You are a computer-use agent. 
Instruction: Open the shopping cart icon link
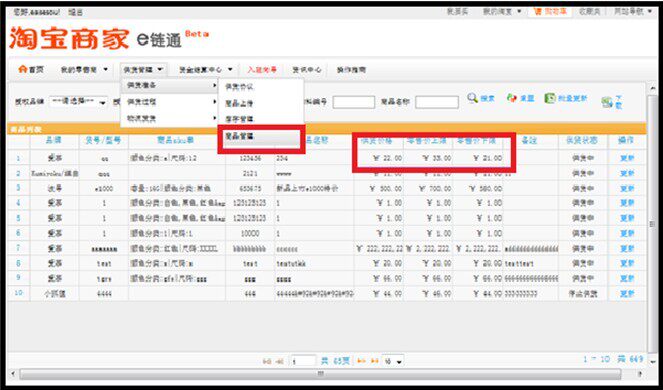pyautogui.click(x=538, y=11)
